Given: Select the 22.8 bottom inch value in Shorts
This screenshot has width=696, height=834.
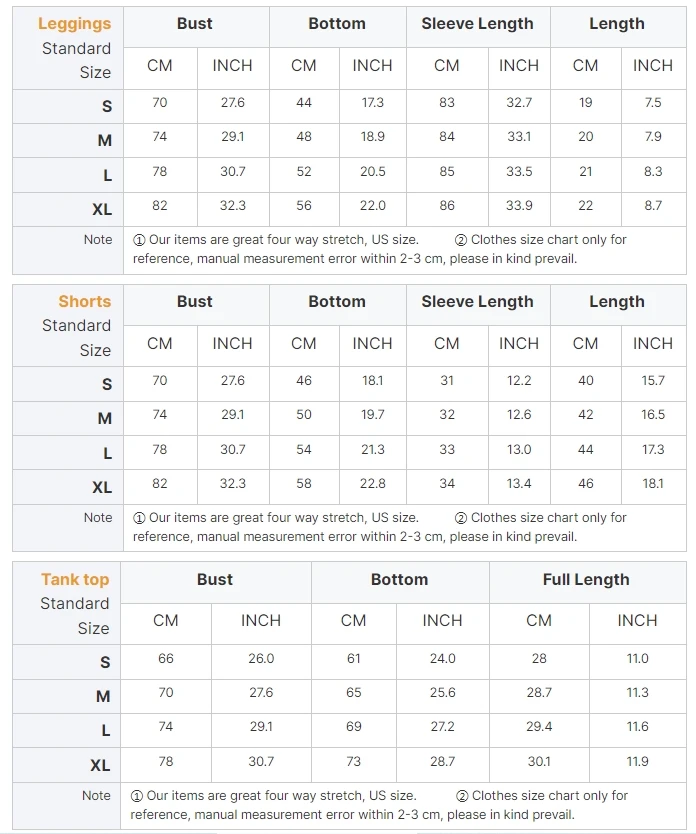Looking at the screenshot, I should (x=372, y=484).
